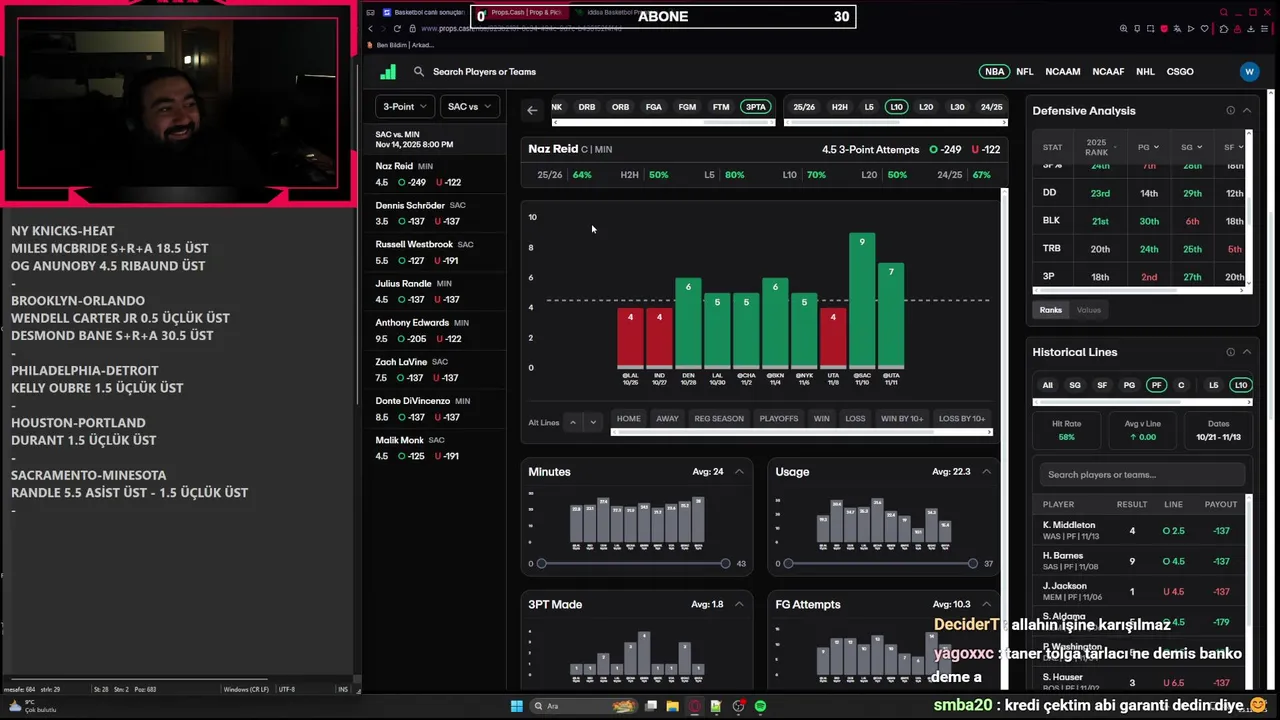
Task: Open the 3-Point stat dropdown
Action: click(x=405, y=107)
